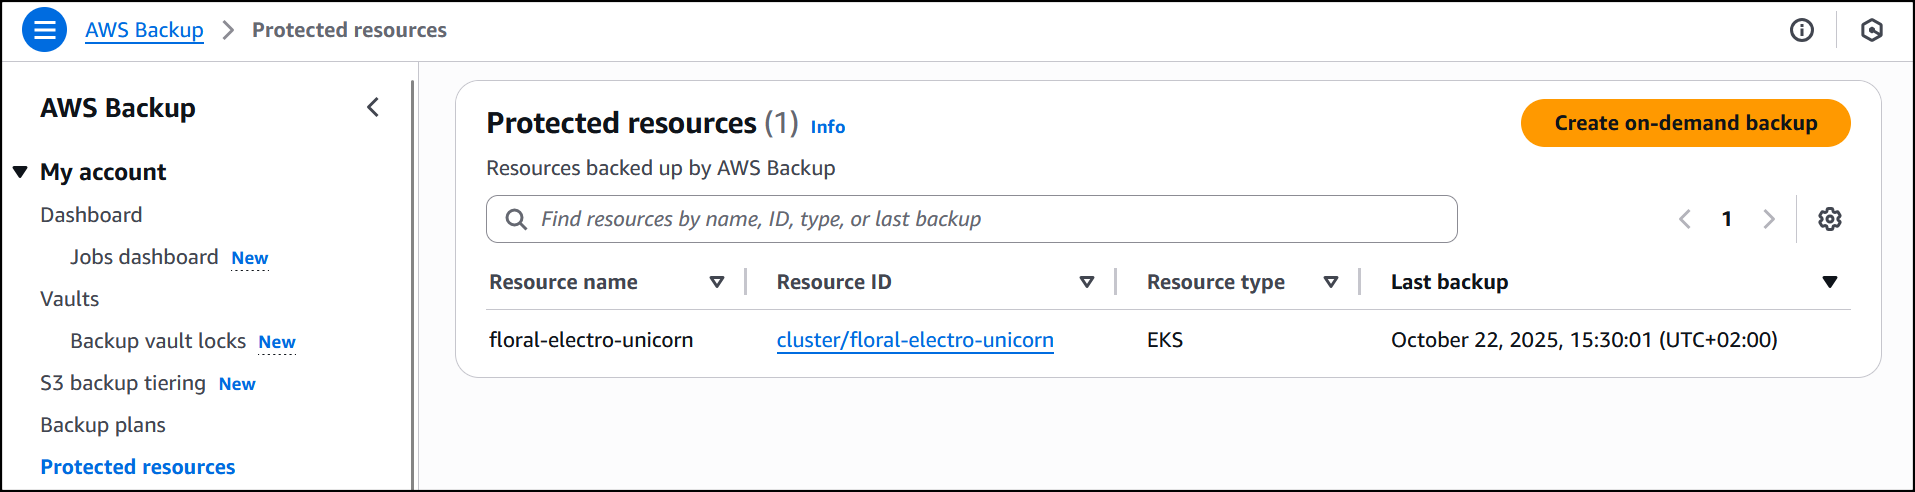Open the hamburger navigation menu icon
This screenshot has height=492, width=1915.
coord(44,30)
